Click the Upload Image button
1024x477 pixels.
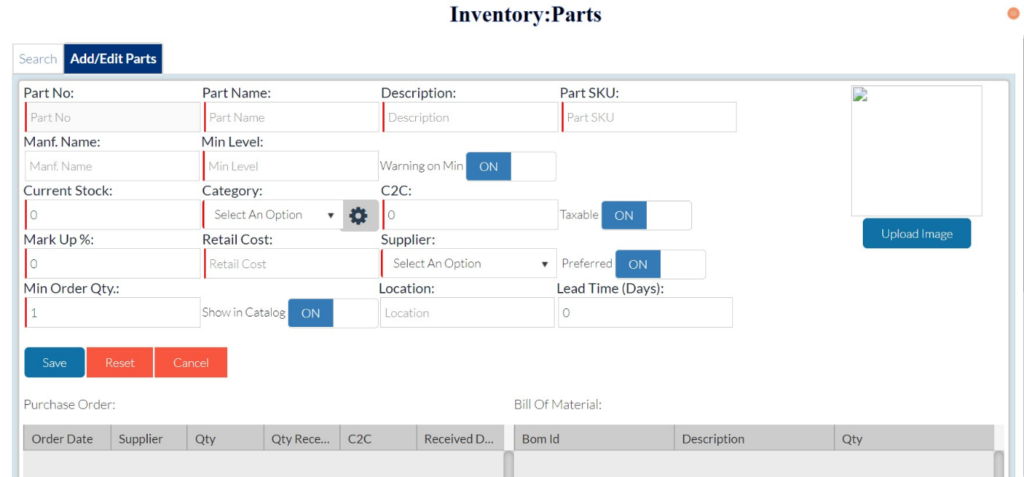point(916,234)
